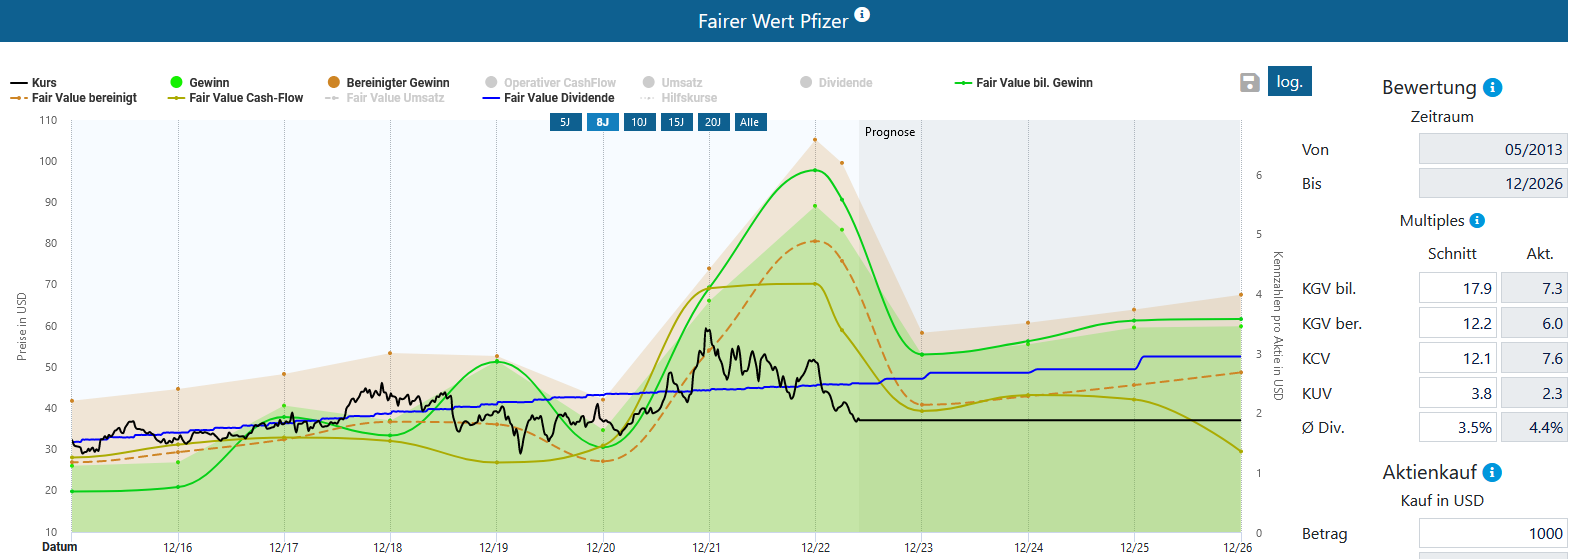Viewport: 1578px width, 559px height.
Task: Select the 20J time range
Action: (x=713, y=122)
